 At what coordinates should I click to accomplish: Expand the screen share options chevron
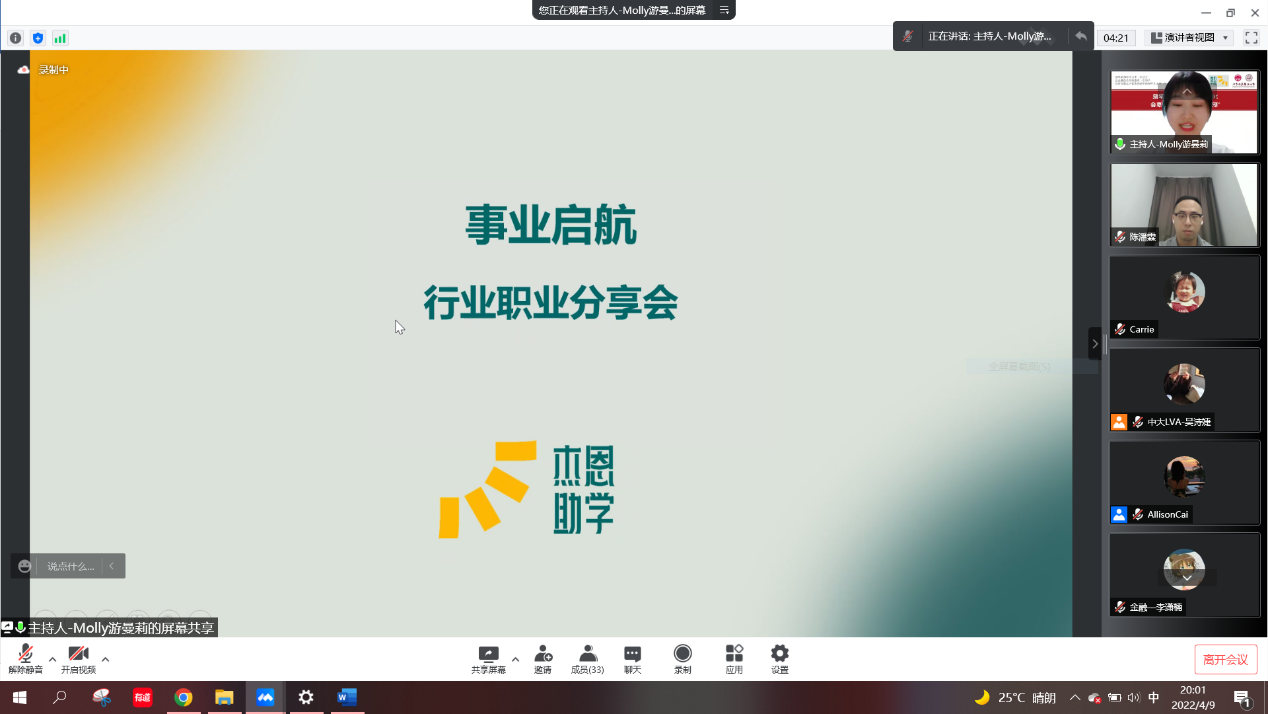(515, 661)
